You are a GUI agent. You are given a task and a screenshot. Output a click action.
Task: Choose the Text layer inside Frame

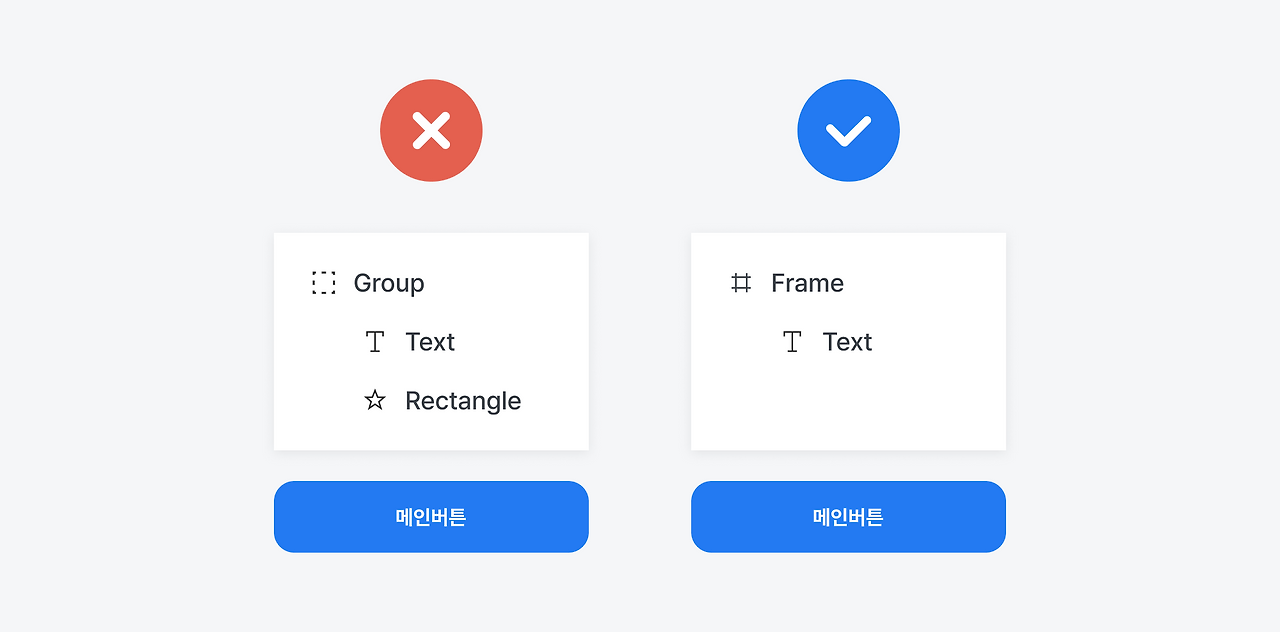[x=847, y=342]
